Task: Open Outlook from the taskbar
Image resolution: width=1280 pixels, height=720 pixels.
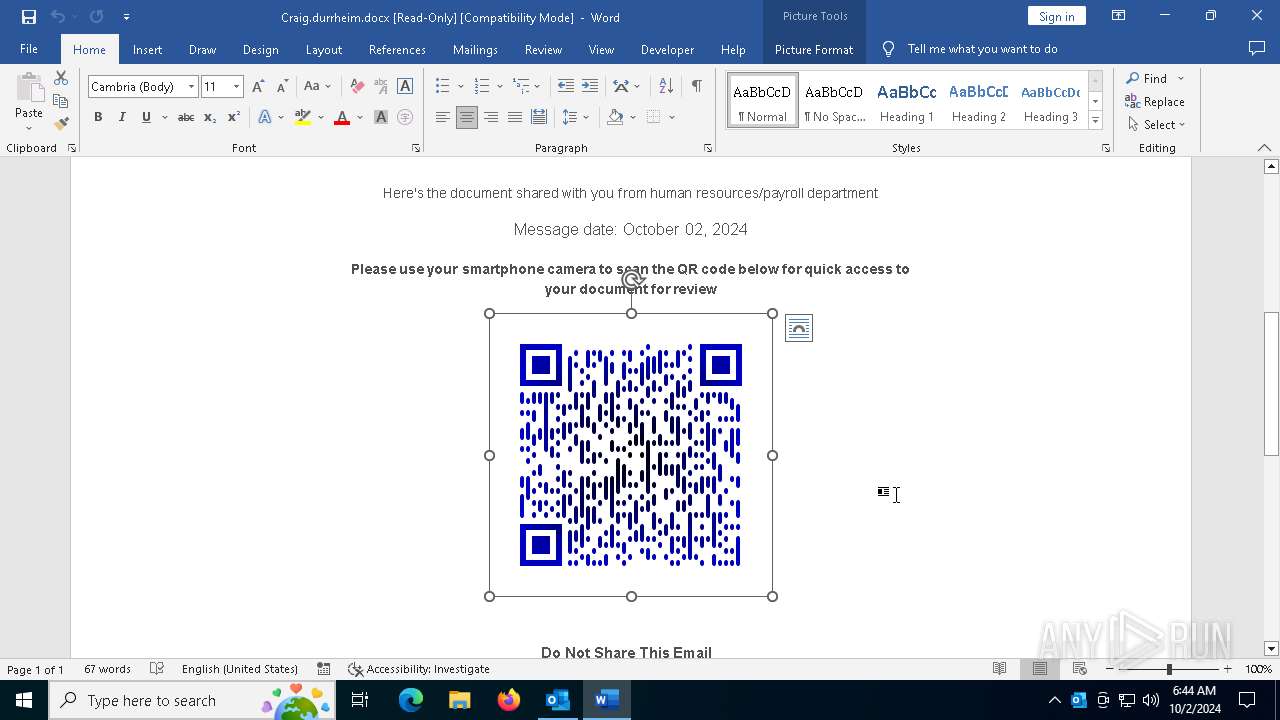Action: (x=557, y=700)
